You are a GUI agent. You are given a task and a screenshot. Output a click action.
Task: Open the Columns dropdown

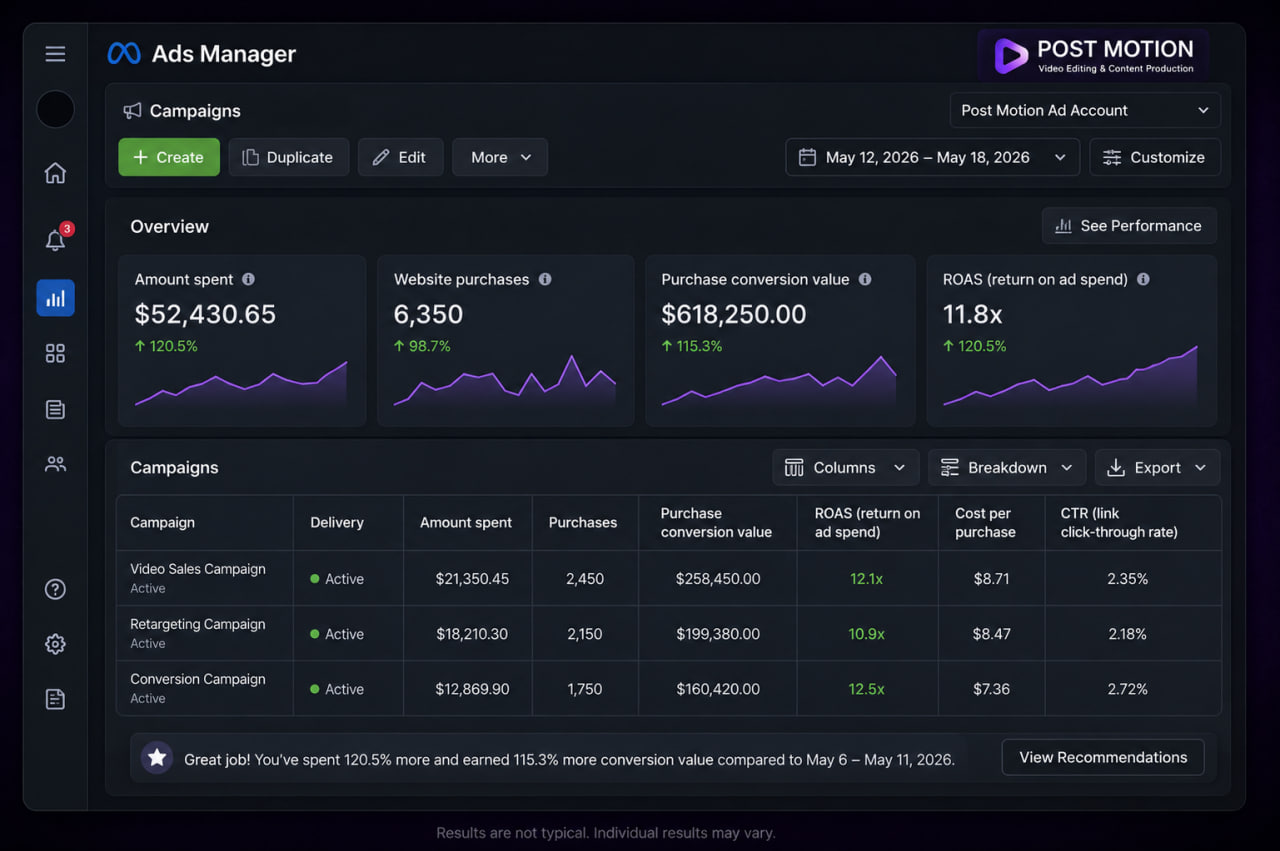point(845,467)
